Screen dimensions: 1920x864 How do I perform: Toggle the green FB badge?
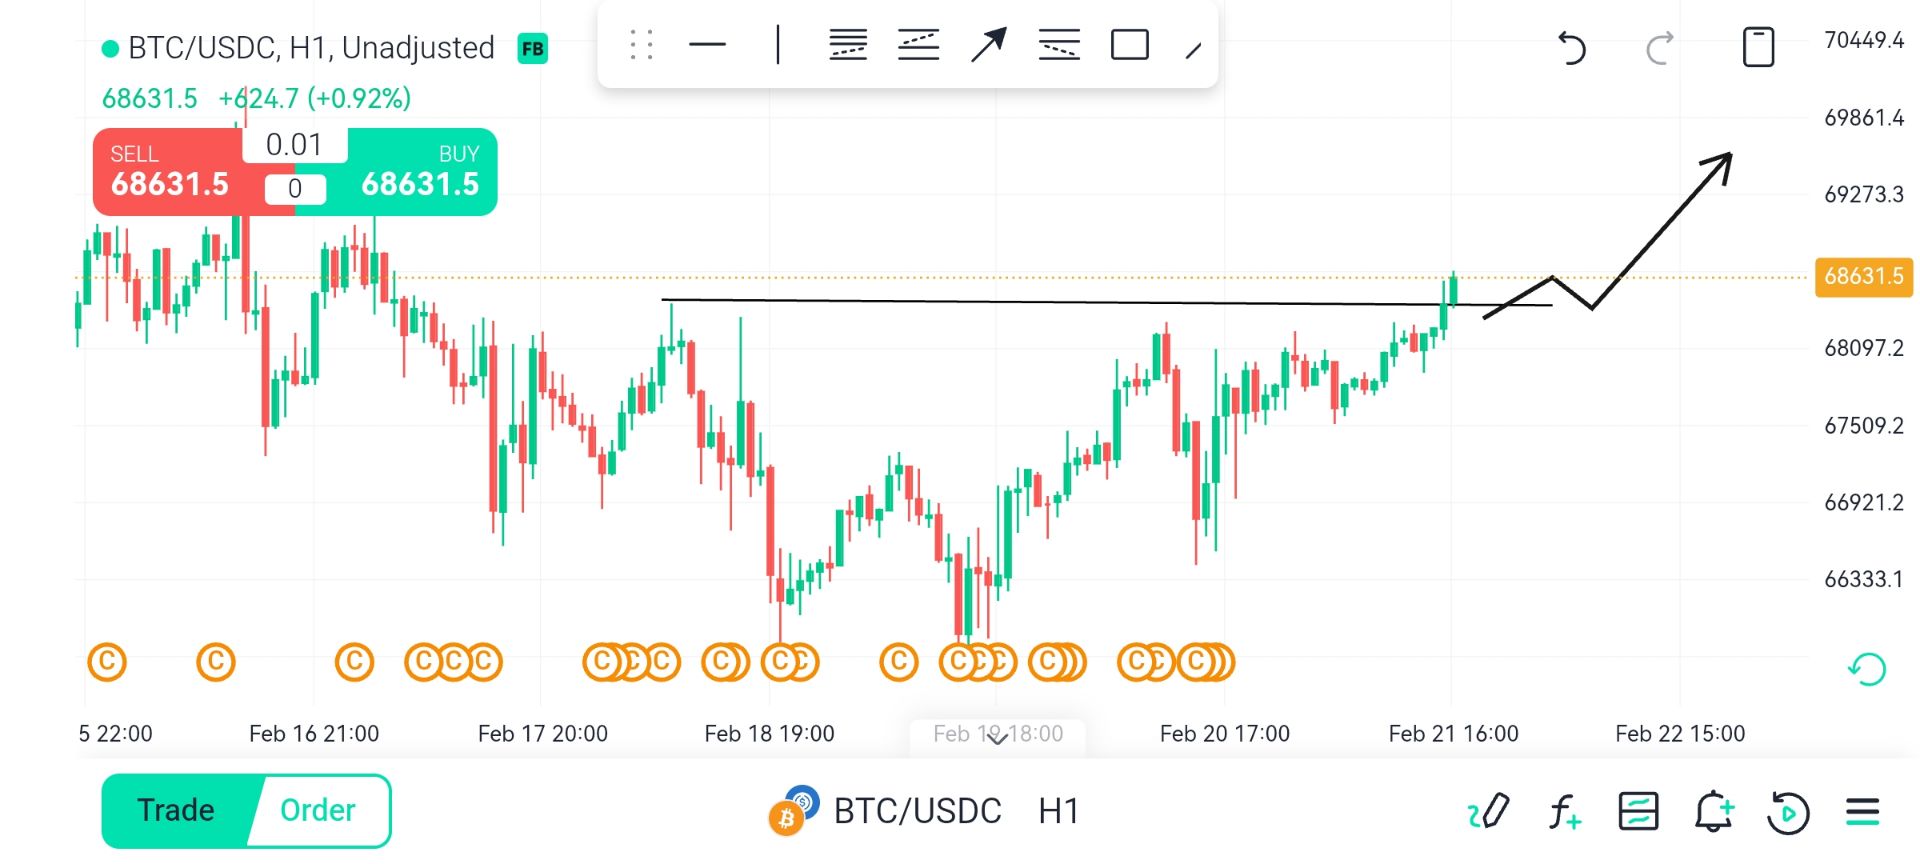[532, 48]
